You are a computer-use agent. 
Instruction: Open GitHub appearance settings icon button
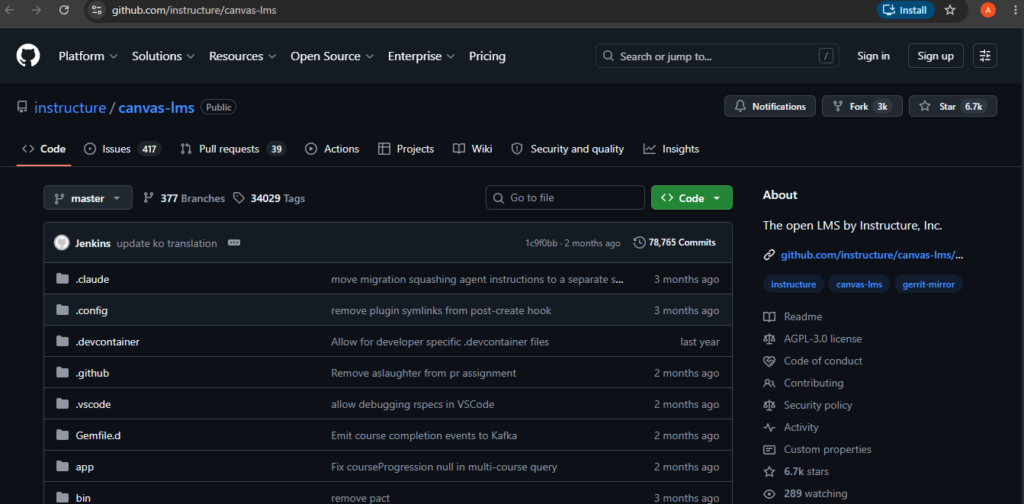tap(985, 56)
